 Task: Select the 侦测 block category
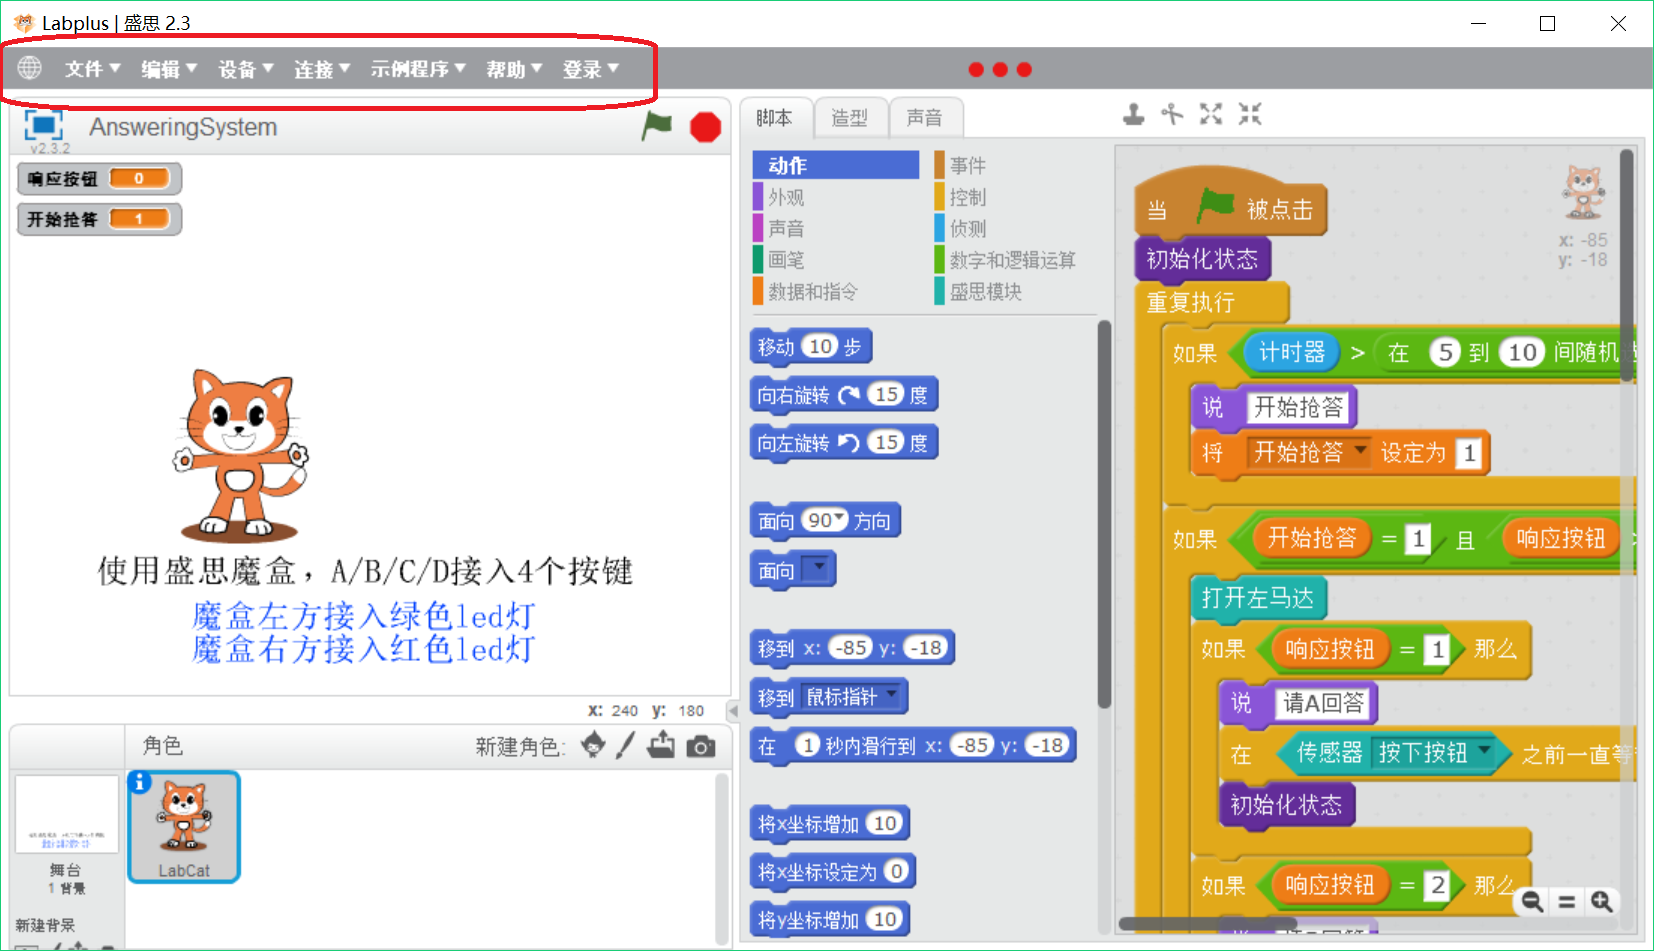click(968, 228)
